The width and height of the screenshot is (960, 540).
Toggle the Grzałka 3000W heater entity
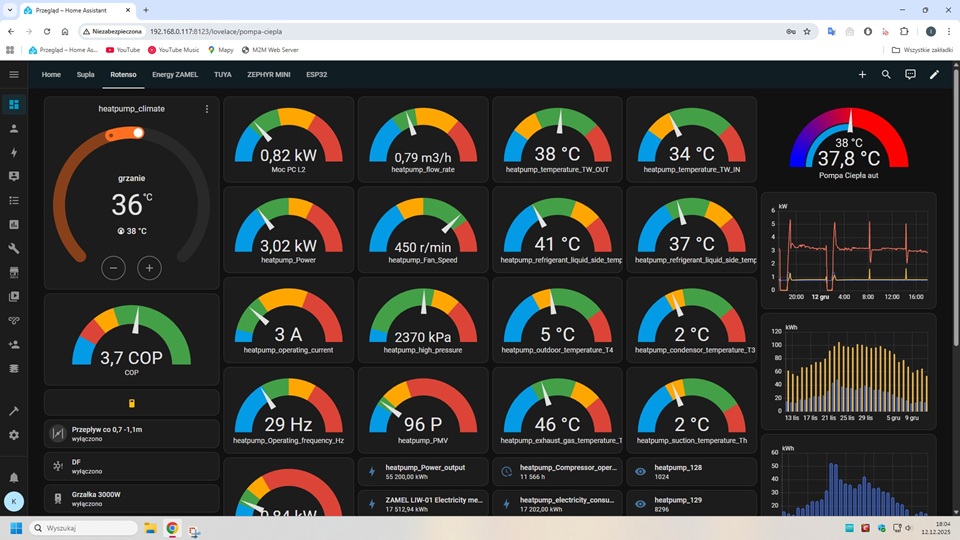[x=131, y=498]
